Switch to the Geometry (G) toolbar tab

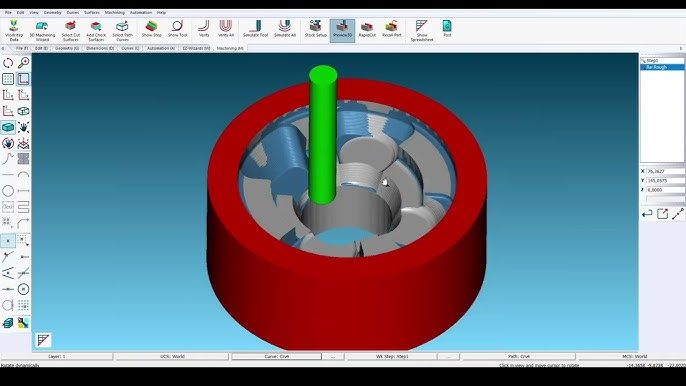(66, 48)
